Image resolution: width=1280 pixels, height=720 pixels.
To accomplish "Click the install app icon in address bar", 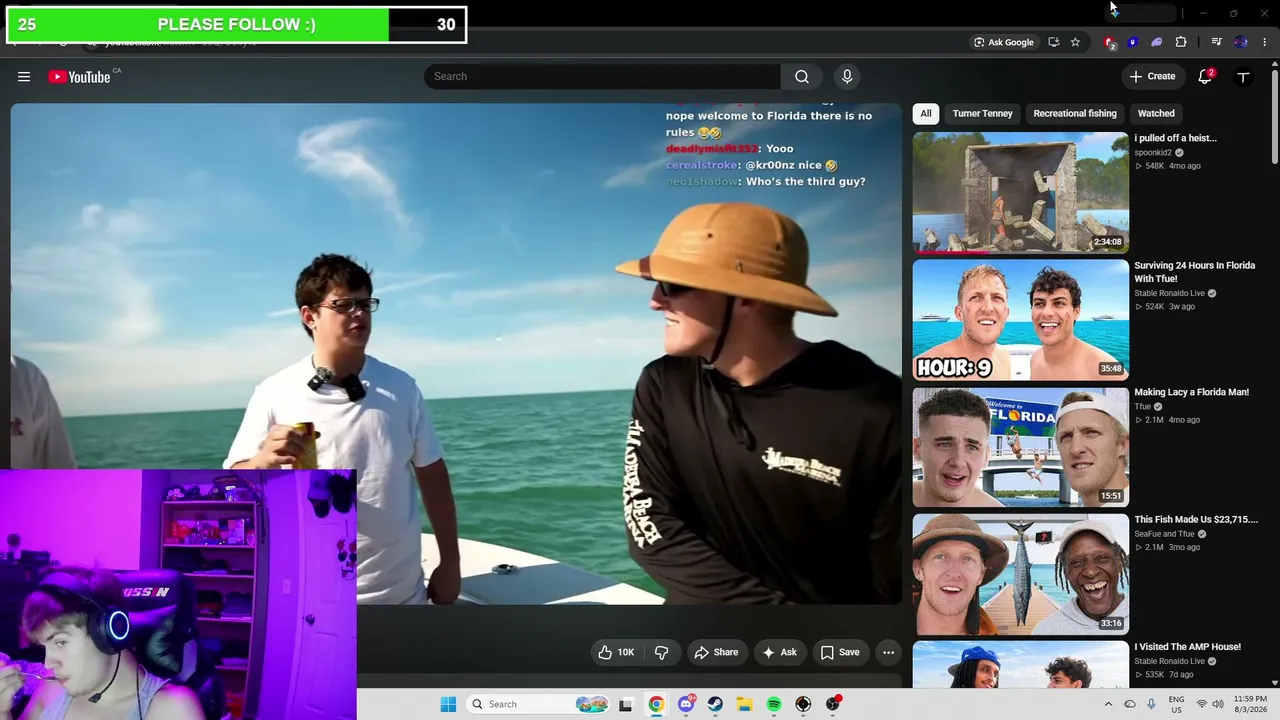I will pyautogui.click(x=1053, y=42).
